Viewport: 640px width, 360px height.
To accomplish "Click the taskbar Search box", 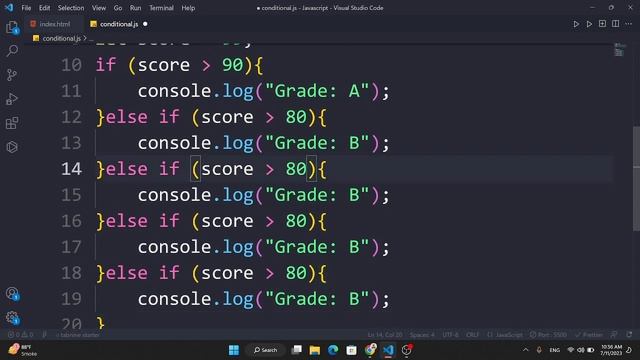I will [266, 350].
